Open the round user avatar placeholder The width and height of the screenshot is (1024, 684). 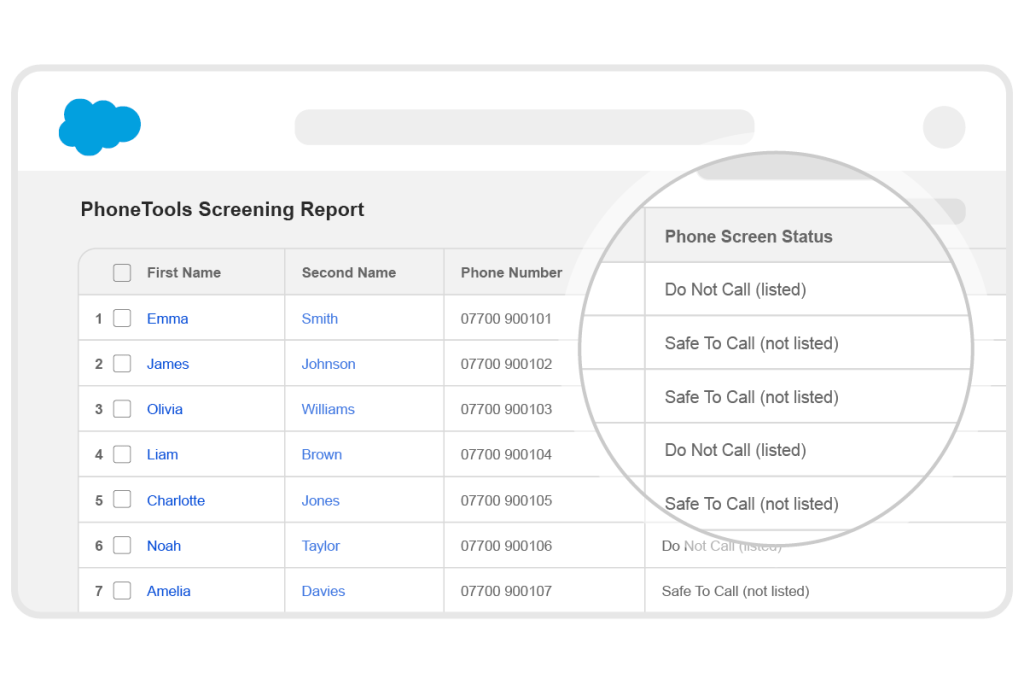click(x=944, y=127)
